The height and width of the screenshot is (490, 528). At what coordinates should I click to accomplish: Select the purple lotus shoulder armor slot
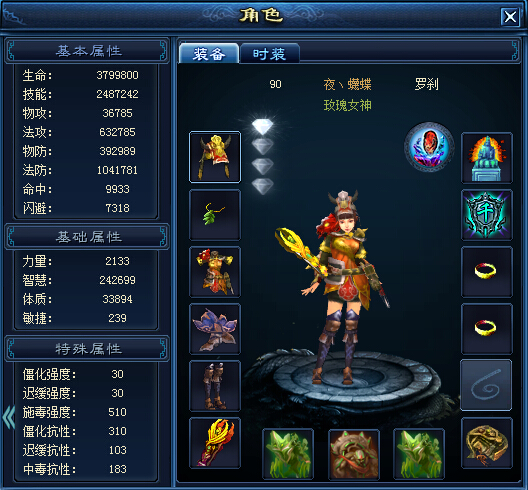coord(215,328)
